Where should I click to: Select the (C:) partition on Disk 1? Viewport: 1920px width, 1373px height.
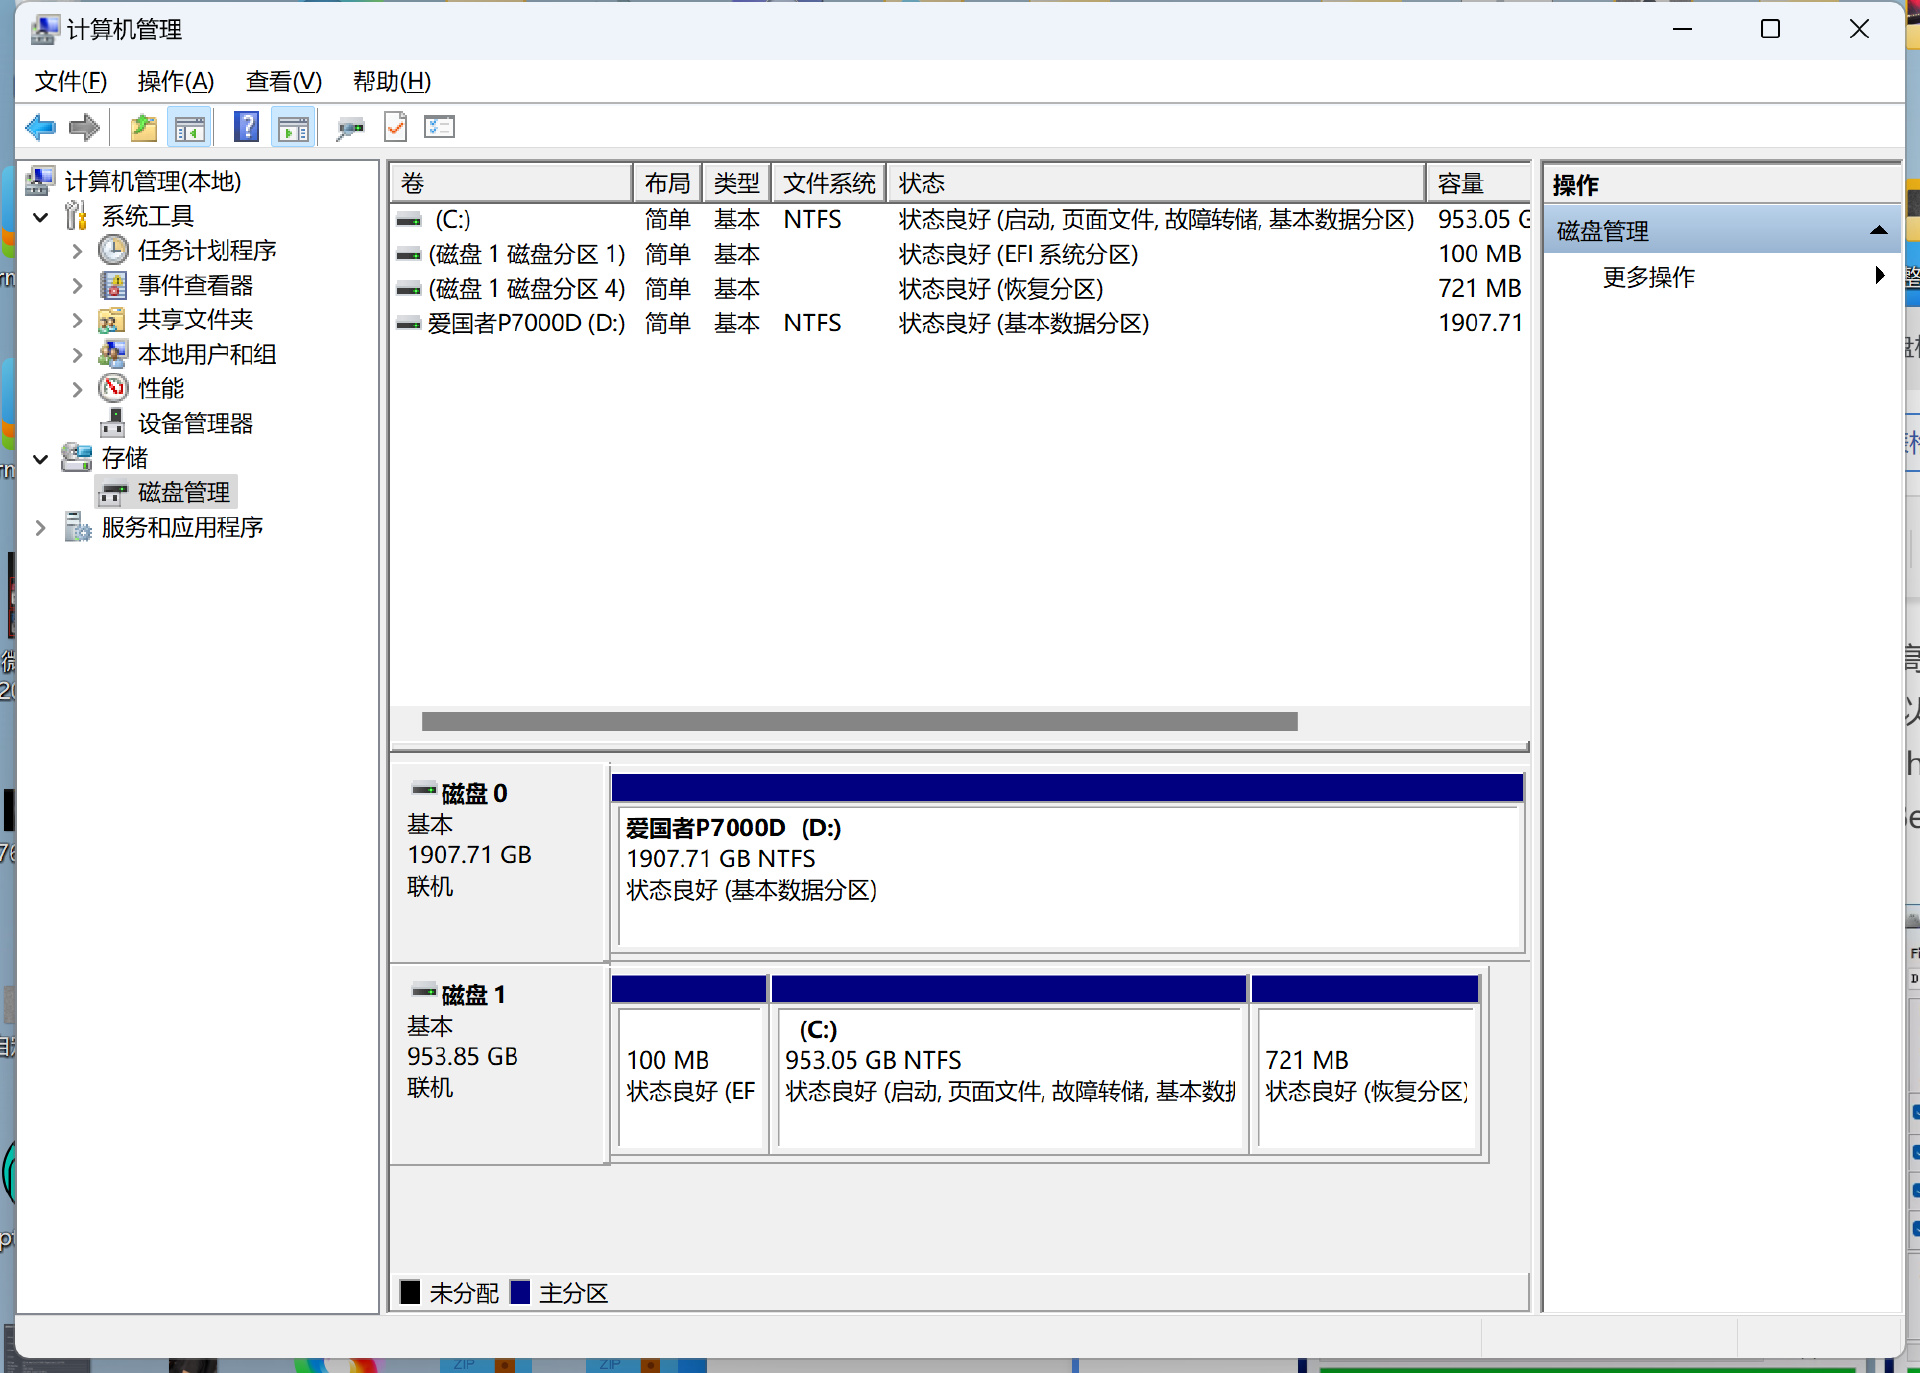[x=1008, y=1075]
